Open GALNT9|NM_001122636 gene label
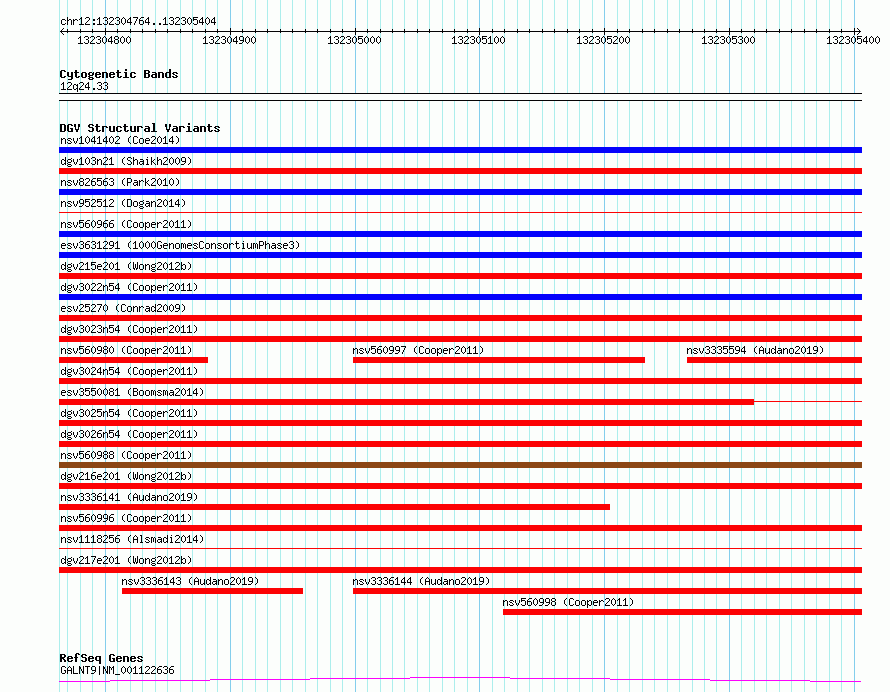Viewport: 890px width, 692px height. [x=117, y=670]
